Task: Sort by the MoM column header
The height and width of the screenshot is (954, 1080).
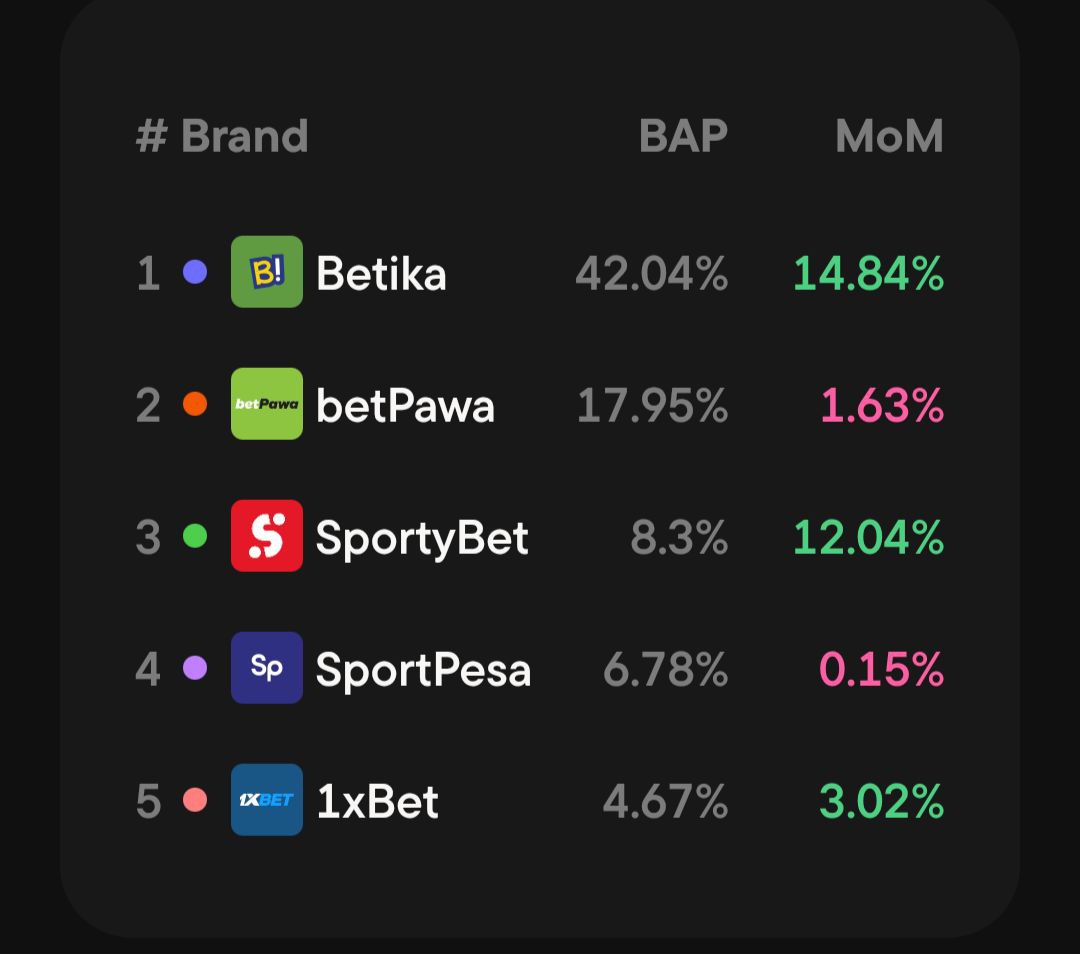Action: [x=889, y=137]
